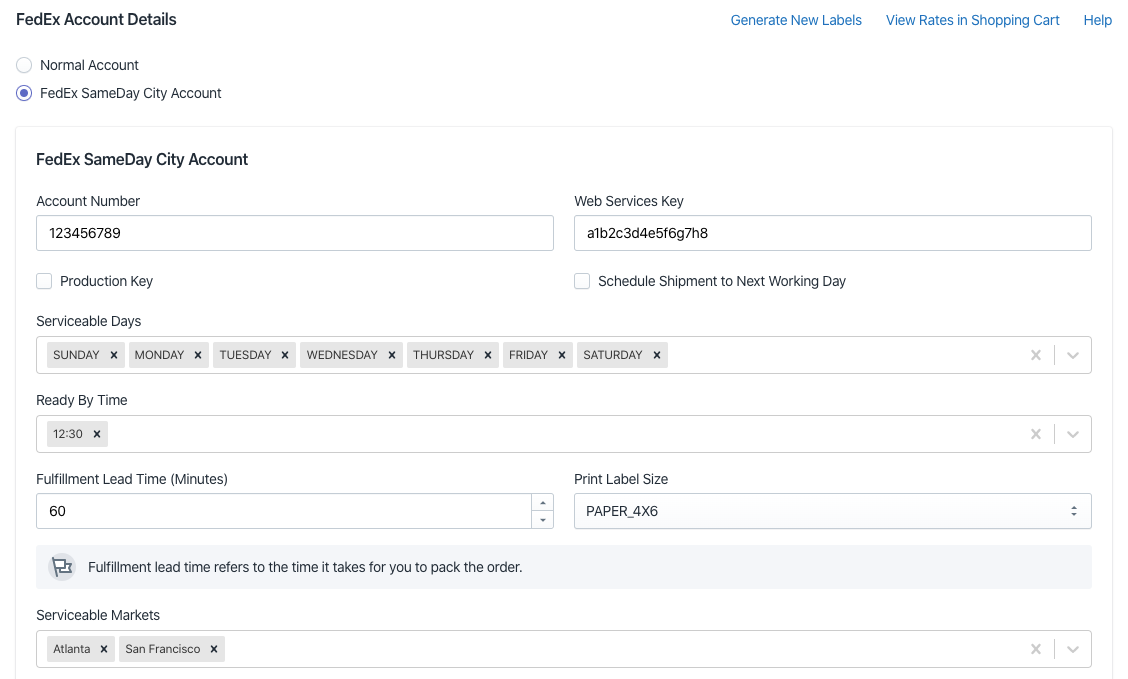
Task: Select the Normal Account radio button
Action: coord(24,65)
